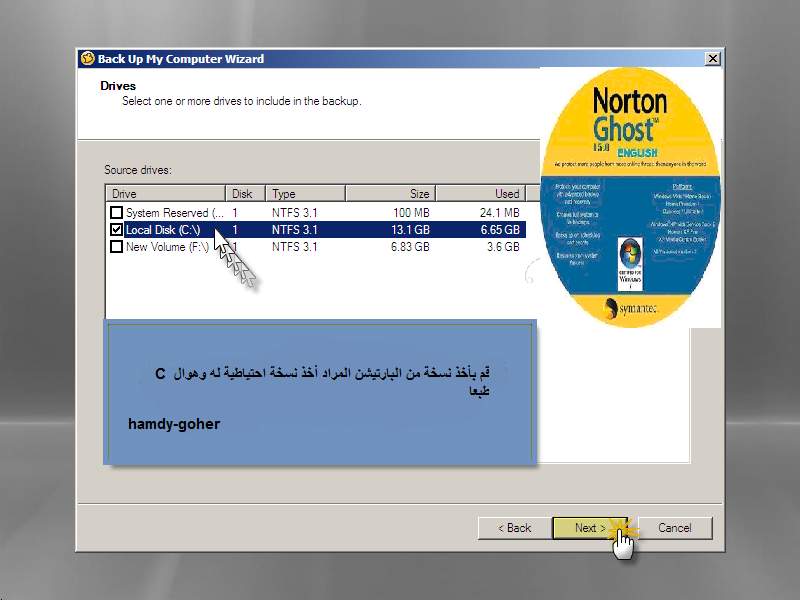Go to the previous step with Back
Viewport: 800px width, 600px height.
515,528
